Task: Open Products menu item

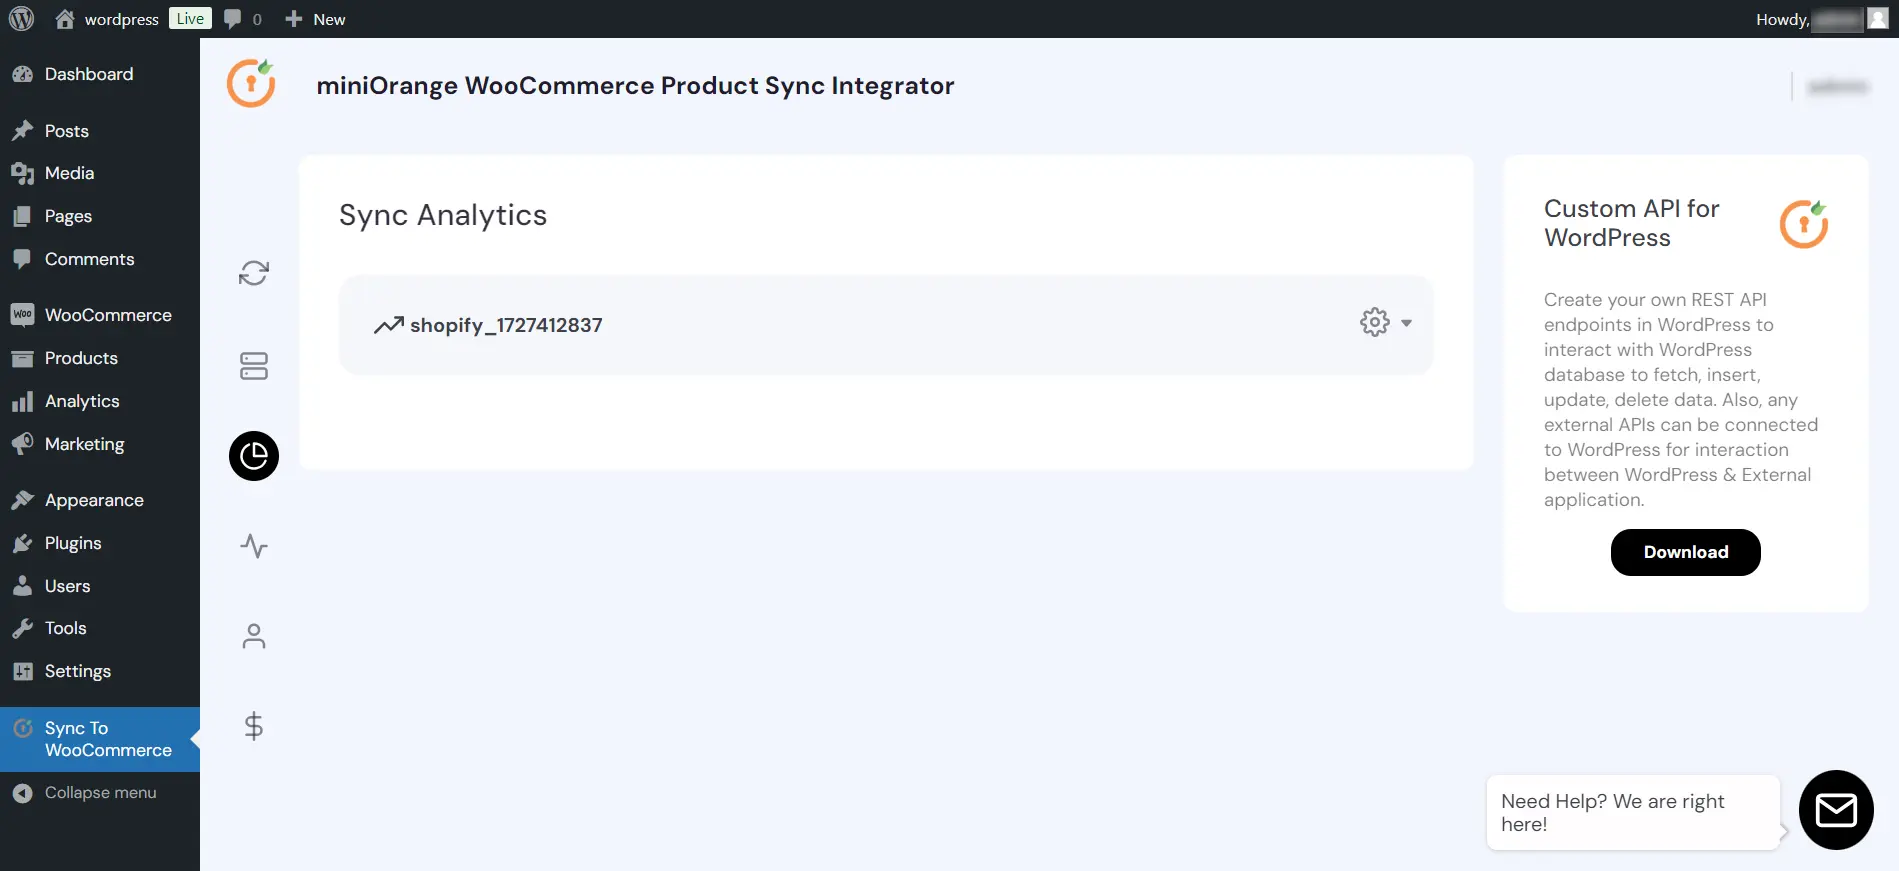Action: tap(100, 358)
